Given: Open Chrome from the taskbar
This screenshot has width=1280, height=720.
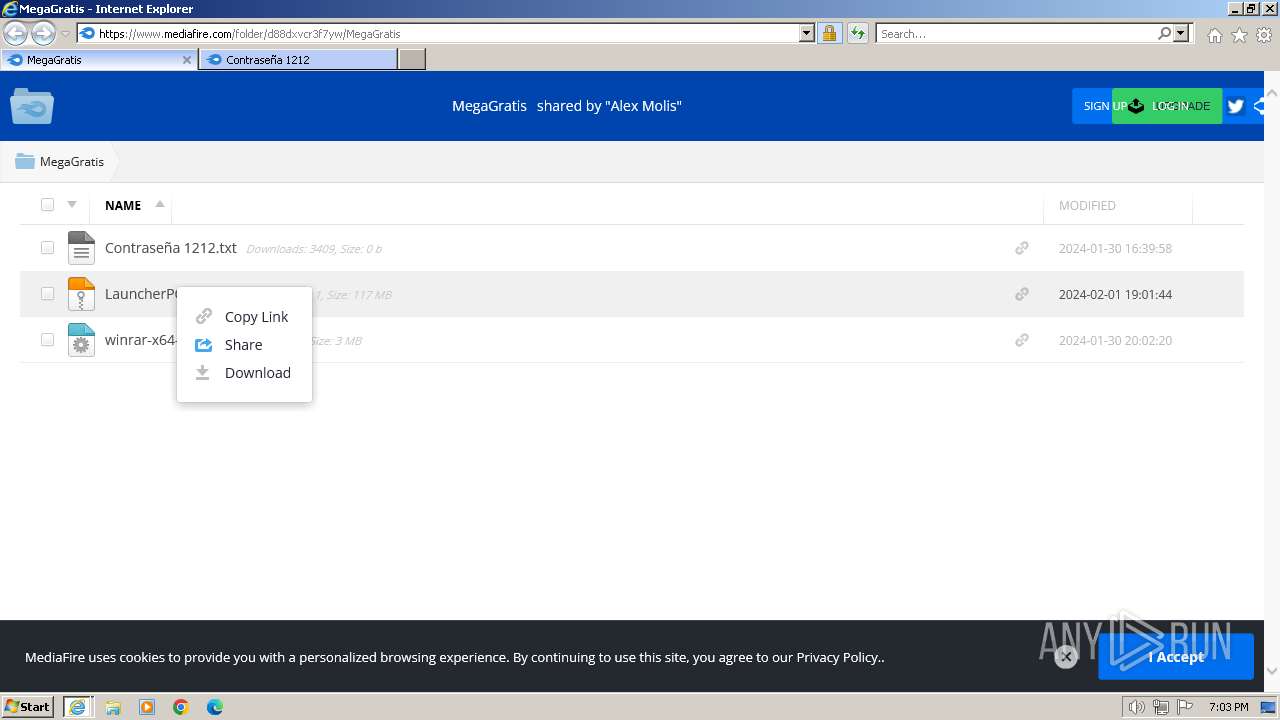Looking at the screenshot, I should [181, 707].
